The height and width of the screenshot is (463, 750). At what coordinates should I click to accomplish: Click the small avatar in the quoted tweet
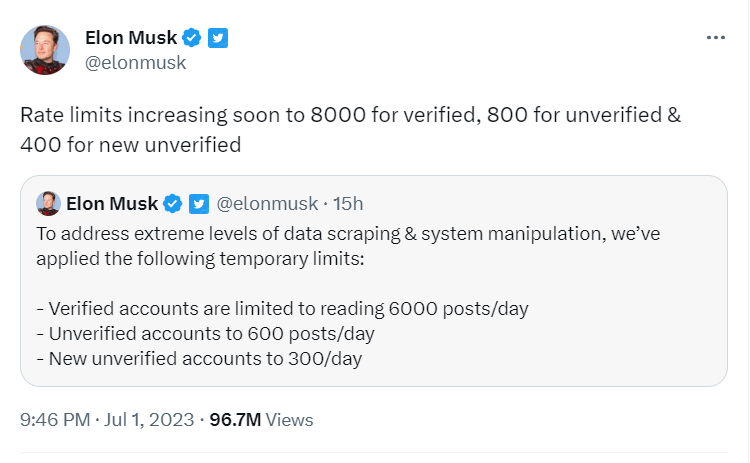(48, 204)
